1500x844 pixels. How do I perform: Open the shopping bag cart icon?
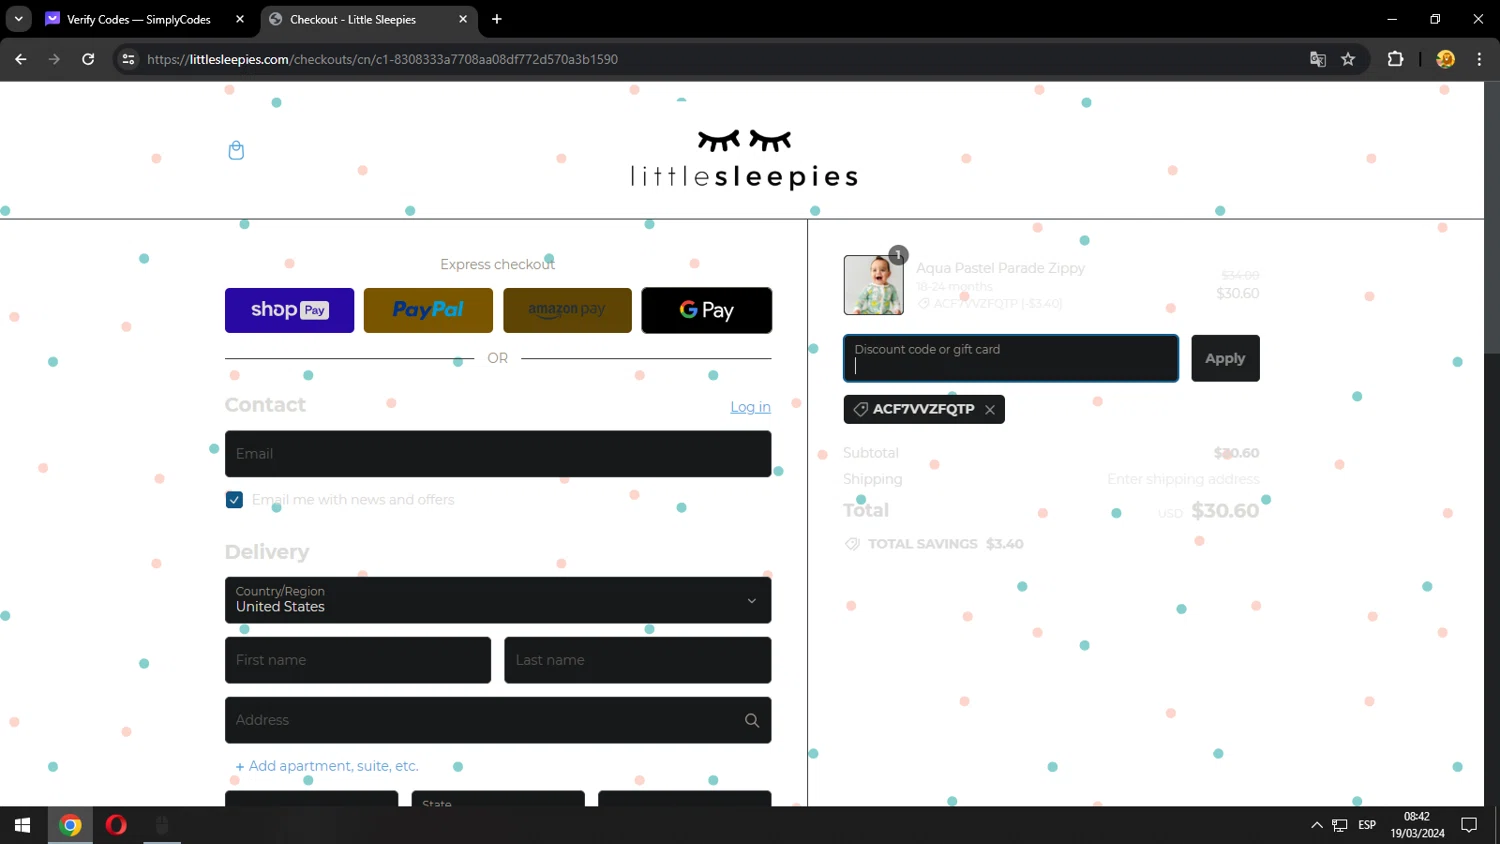click(236, 151)
